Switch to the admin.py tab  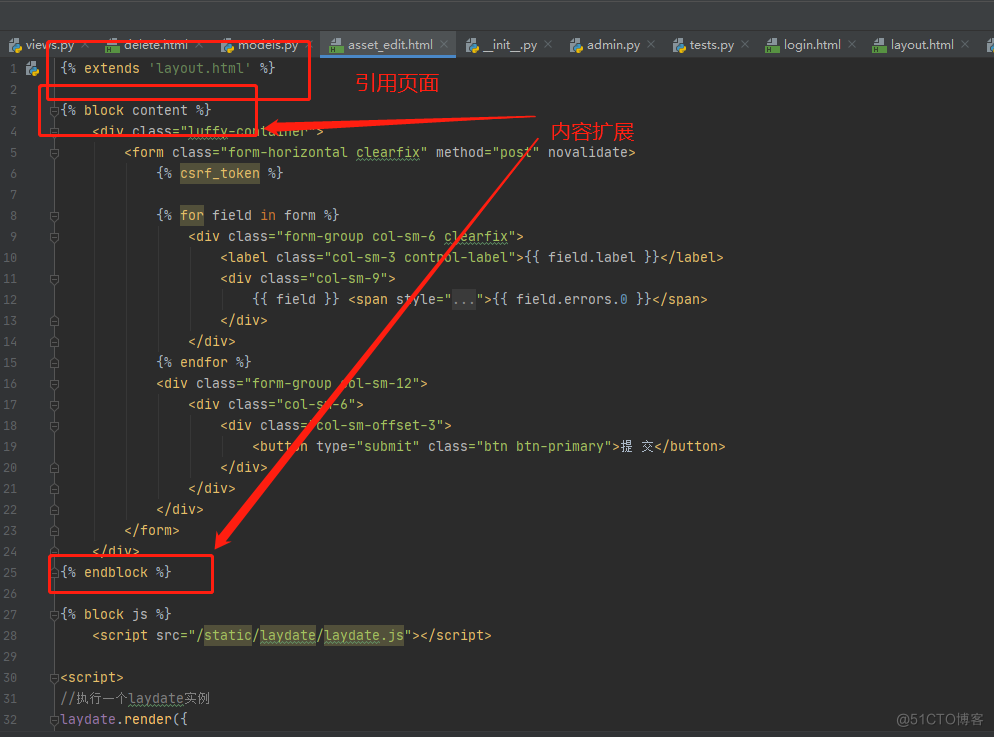tap(613, 45)
